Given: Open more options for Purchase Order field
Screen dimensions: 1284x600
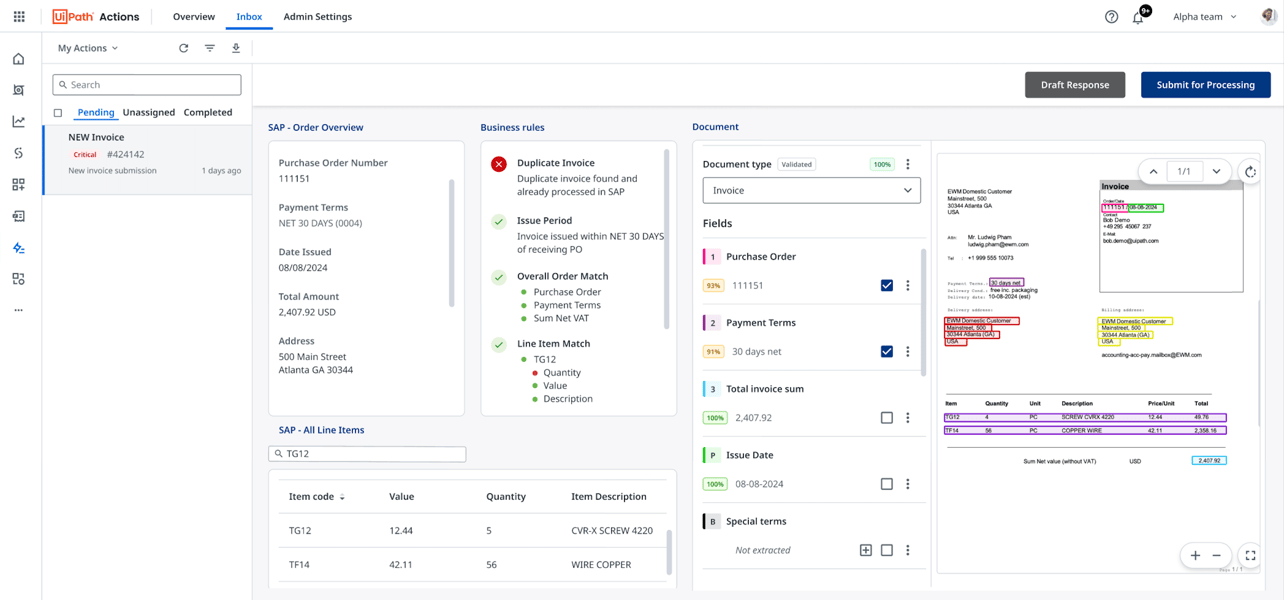Looking at the screenshot, I should [908, 286].
